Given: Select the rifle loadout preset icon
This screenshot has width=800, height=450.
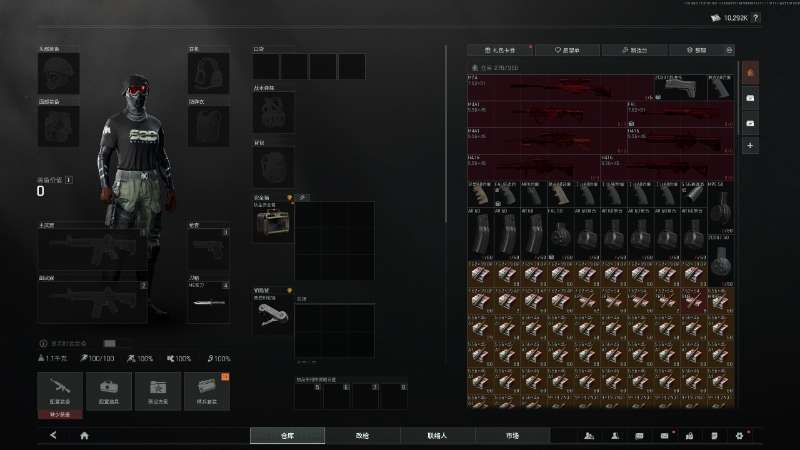Looking at the screenshot, I should [x=59, y=390].
